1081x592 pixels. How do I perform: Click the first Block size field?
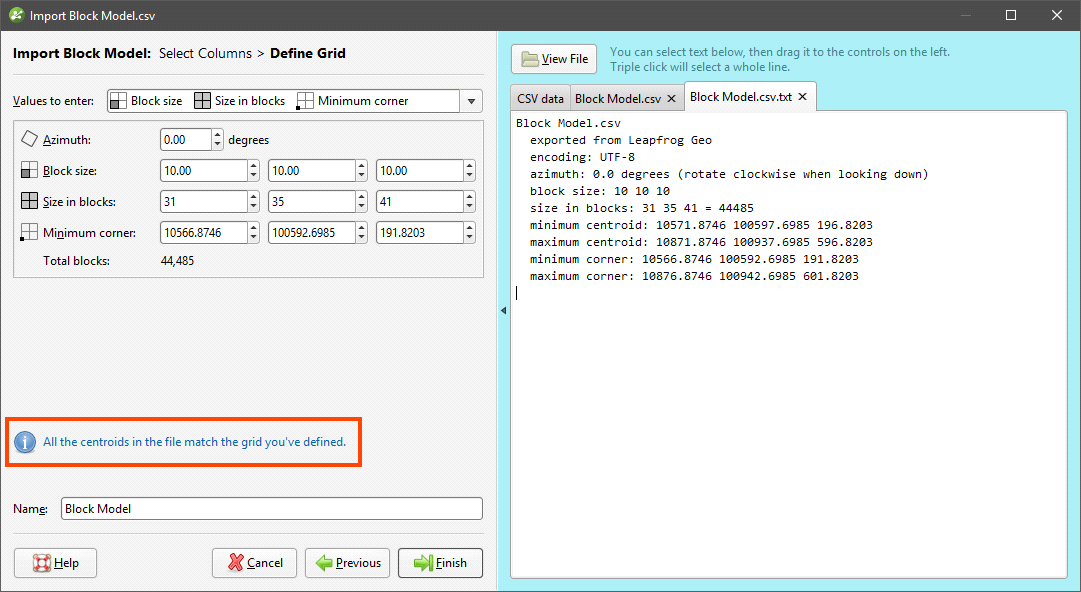203,170
